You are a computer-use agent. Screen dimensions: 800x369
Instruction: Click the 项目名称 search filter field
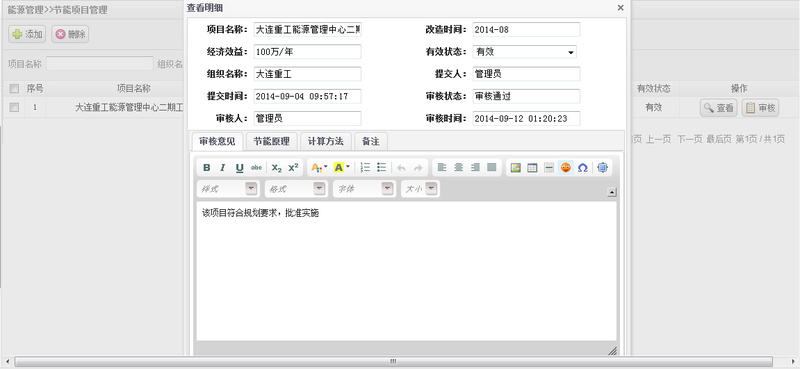(x=99, y=64)
